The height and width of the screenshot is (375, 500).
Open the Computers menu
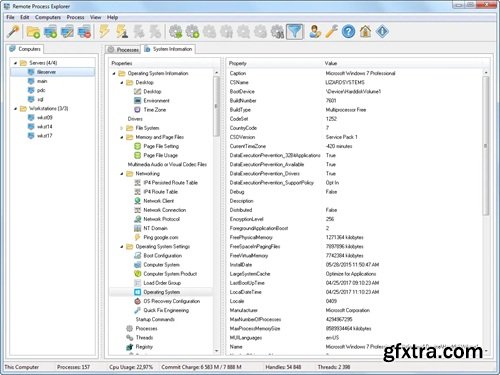pyautogui.click(x=48, y=17)
